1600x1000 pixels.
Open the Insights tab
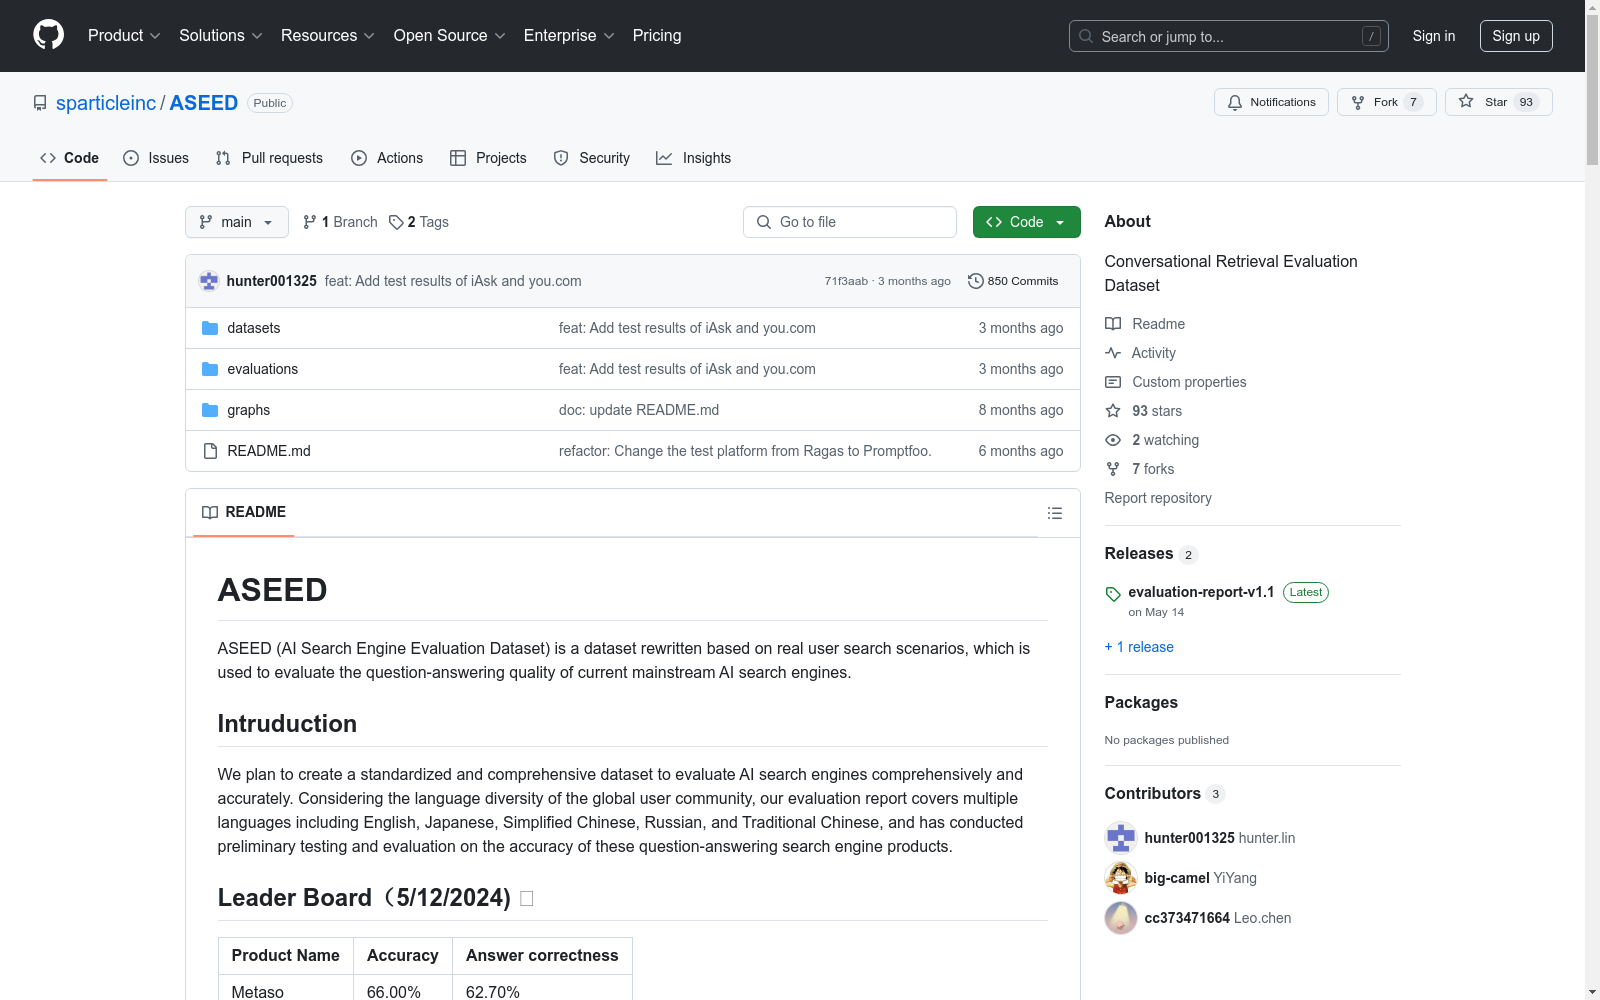point(694,158)
